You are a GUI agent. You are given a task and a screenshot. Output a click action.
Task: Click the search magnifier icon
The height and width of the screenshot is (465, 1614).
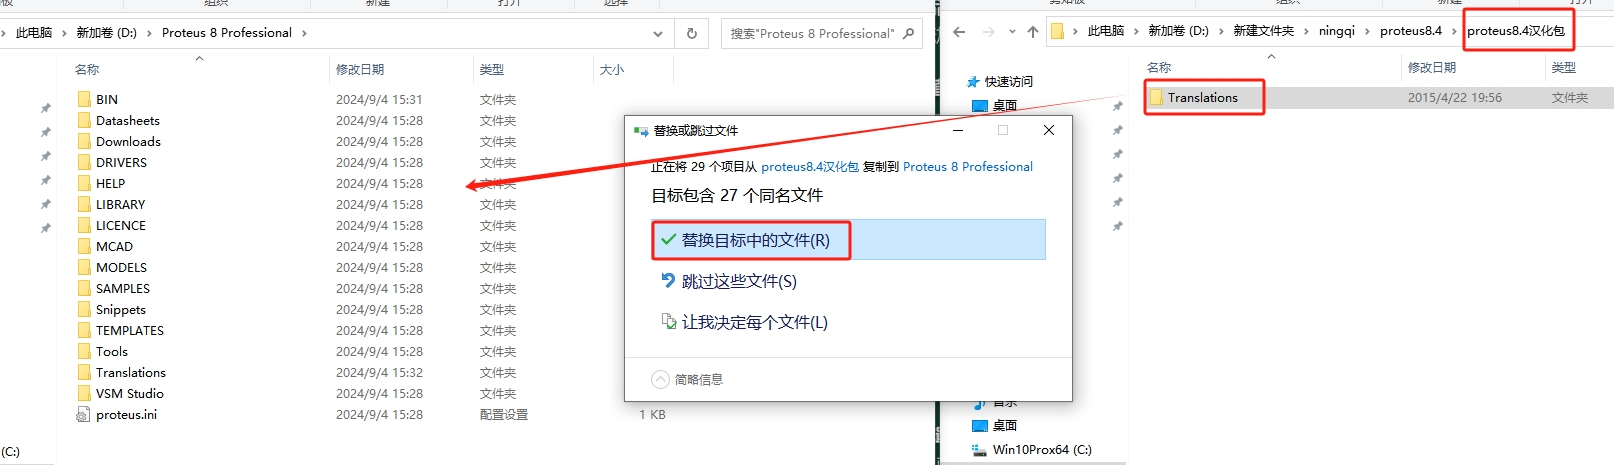click(x=908, y=33)
